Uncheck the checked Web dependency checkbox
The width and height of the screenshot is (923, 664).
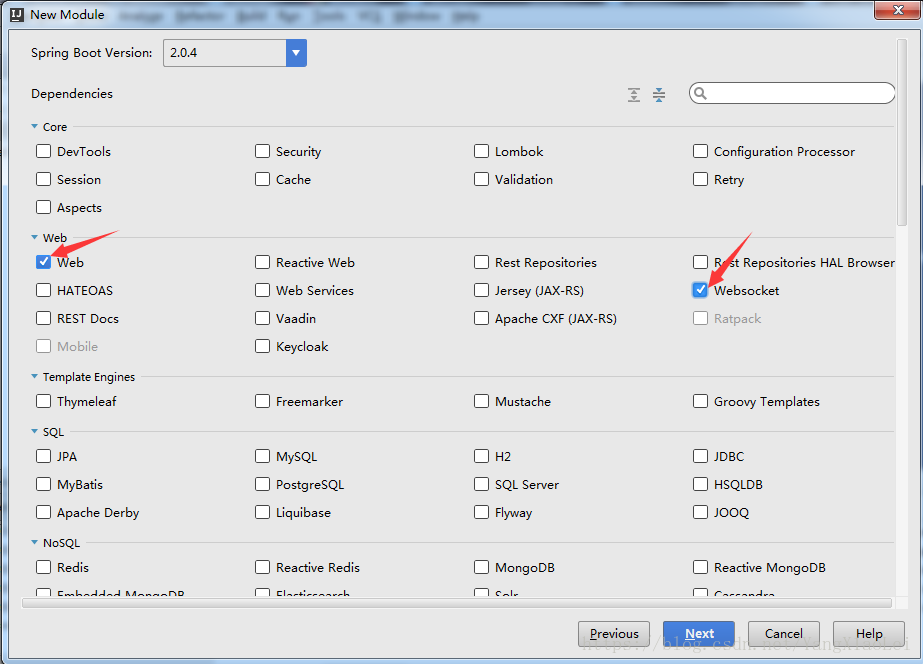coord(44,262)
